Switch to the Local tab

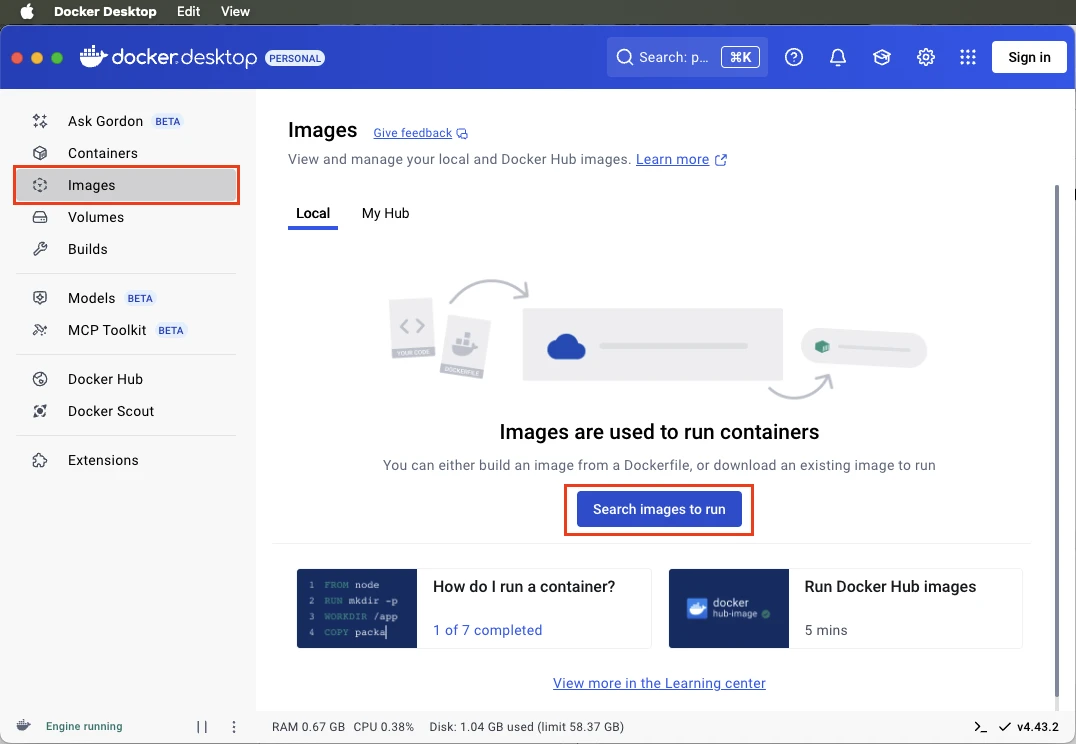pyautogui.click(x=313, y=213)
